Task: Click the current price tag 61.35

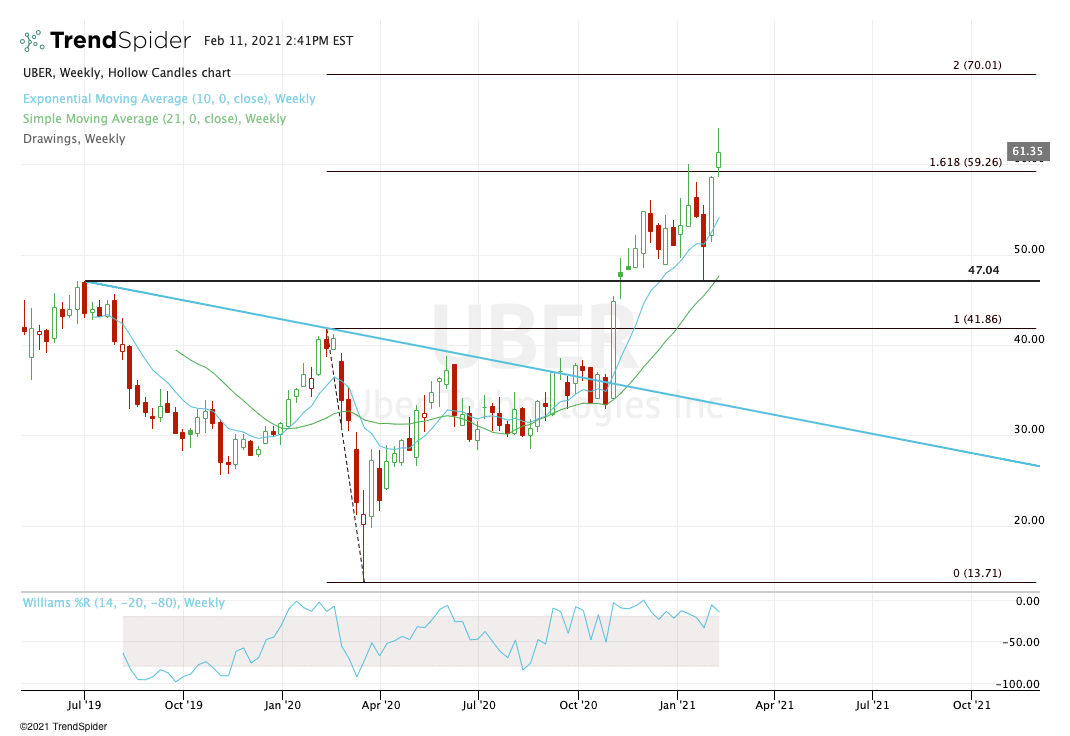Action: click(1028, 151)
